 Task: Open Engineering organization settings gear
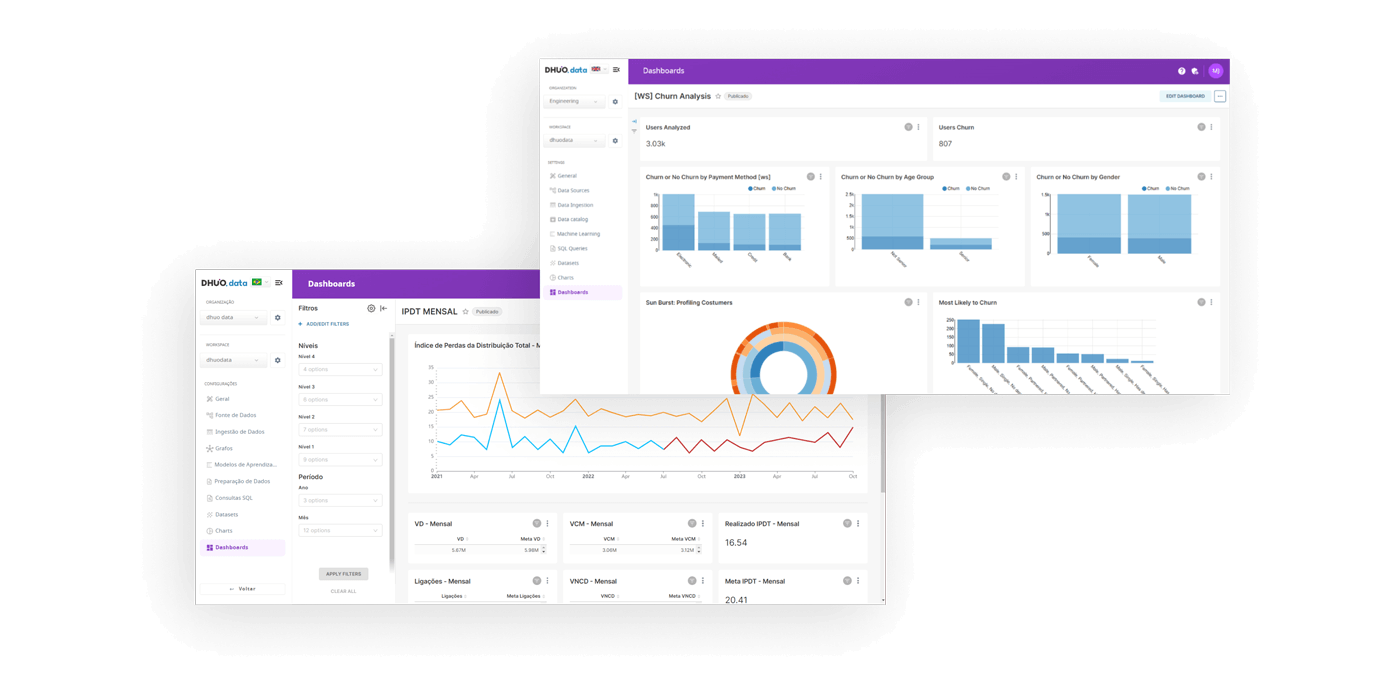click(x=615, y=101)
